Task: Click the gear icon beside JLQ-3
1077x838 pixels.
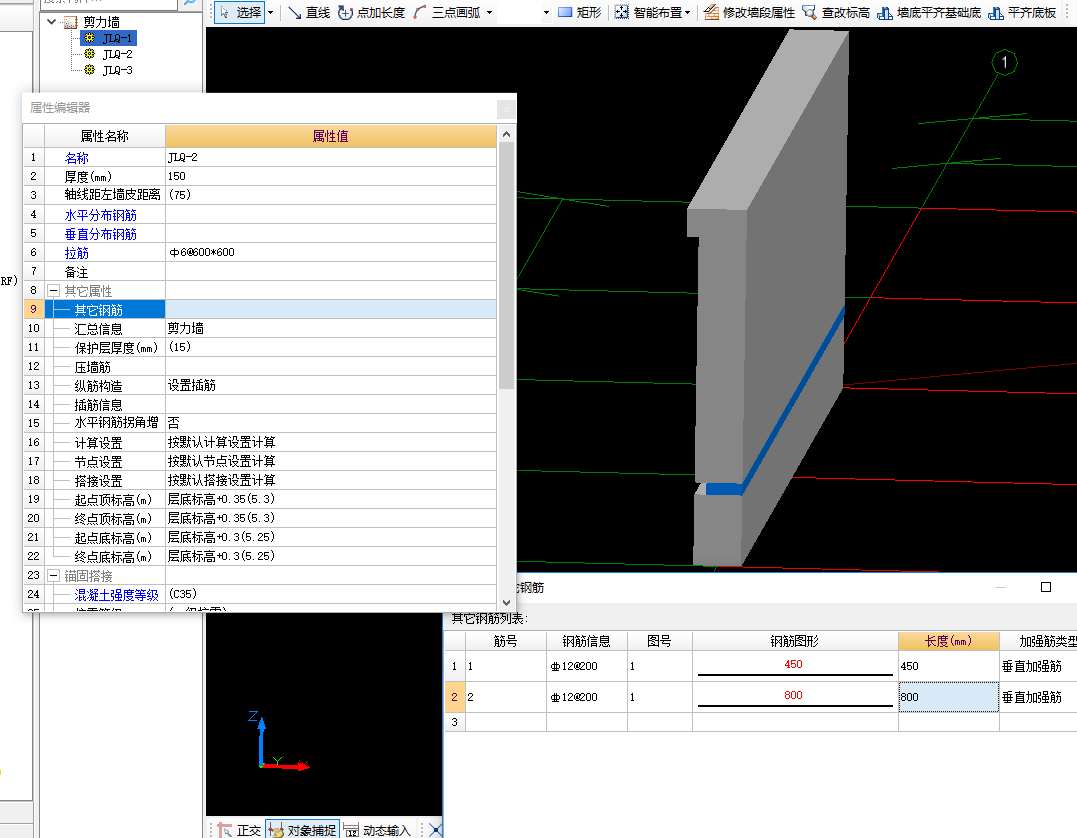Action: pyautogui.click(x=89, y=69)
